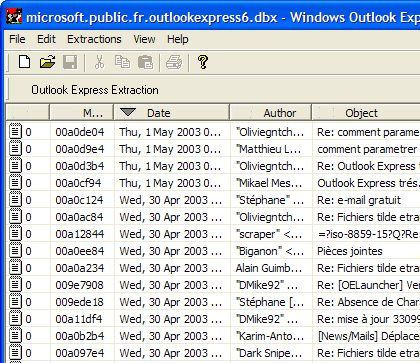Click author "Matthieu L..."
Screen dimensions: 420x363
tap(269, 149)
